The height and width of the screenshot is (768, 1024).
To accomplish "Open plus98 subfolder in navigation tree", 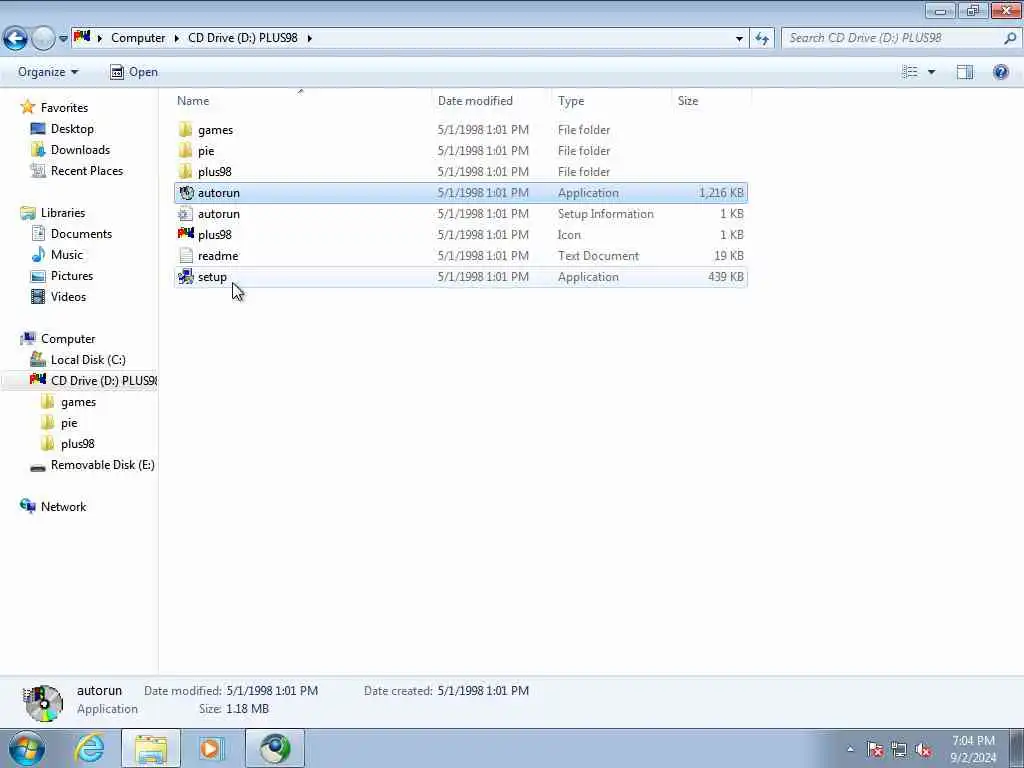I will (x=77, y=443).
